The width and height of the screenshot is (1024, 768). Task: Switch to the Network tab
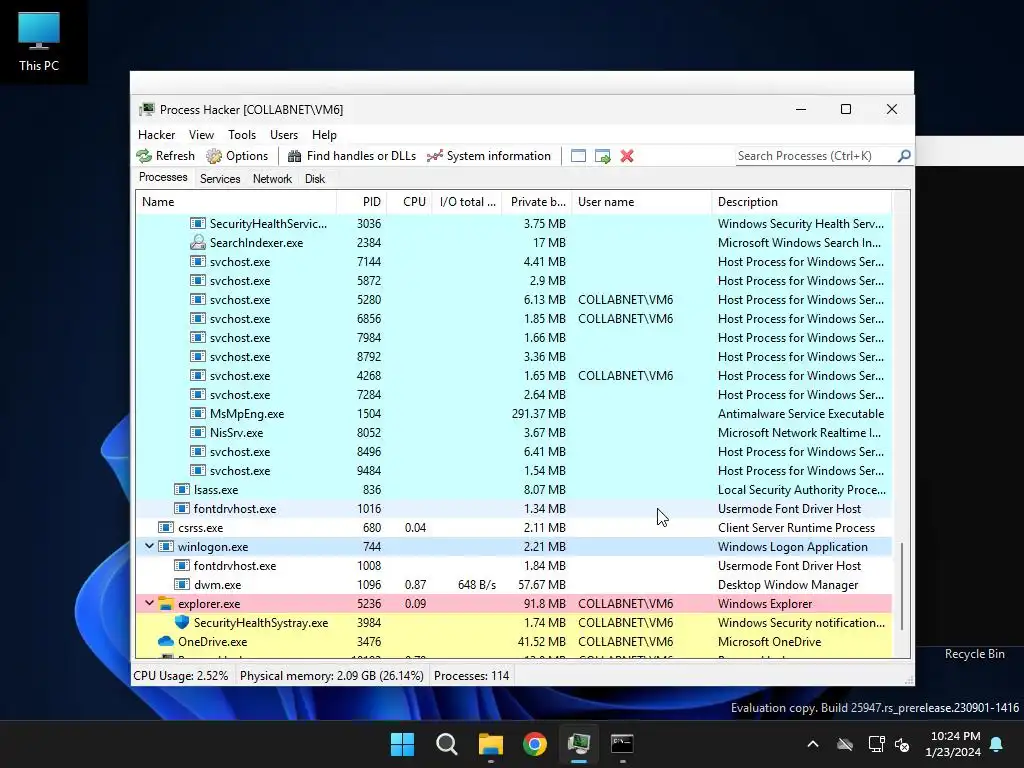pyautogui.click(x=272, y=179)
